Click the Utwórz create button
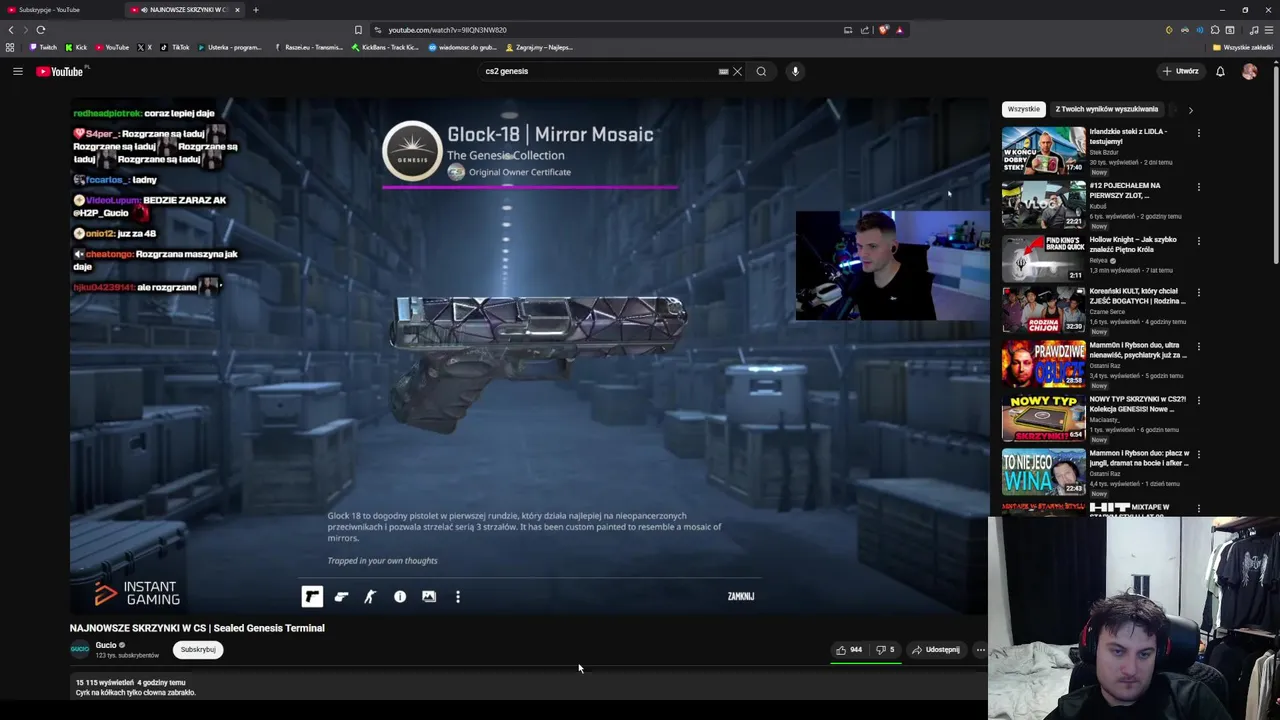 coord(1180,71)
